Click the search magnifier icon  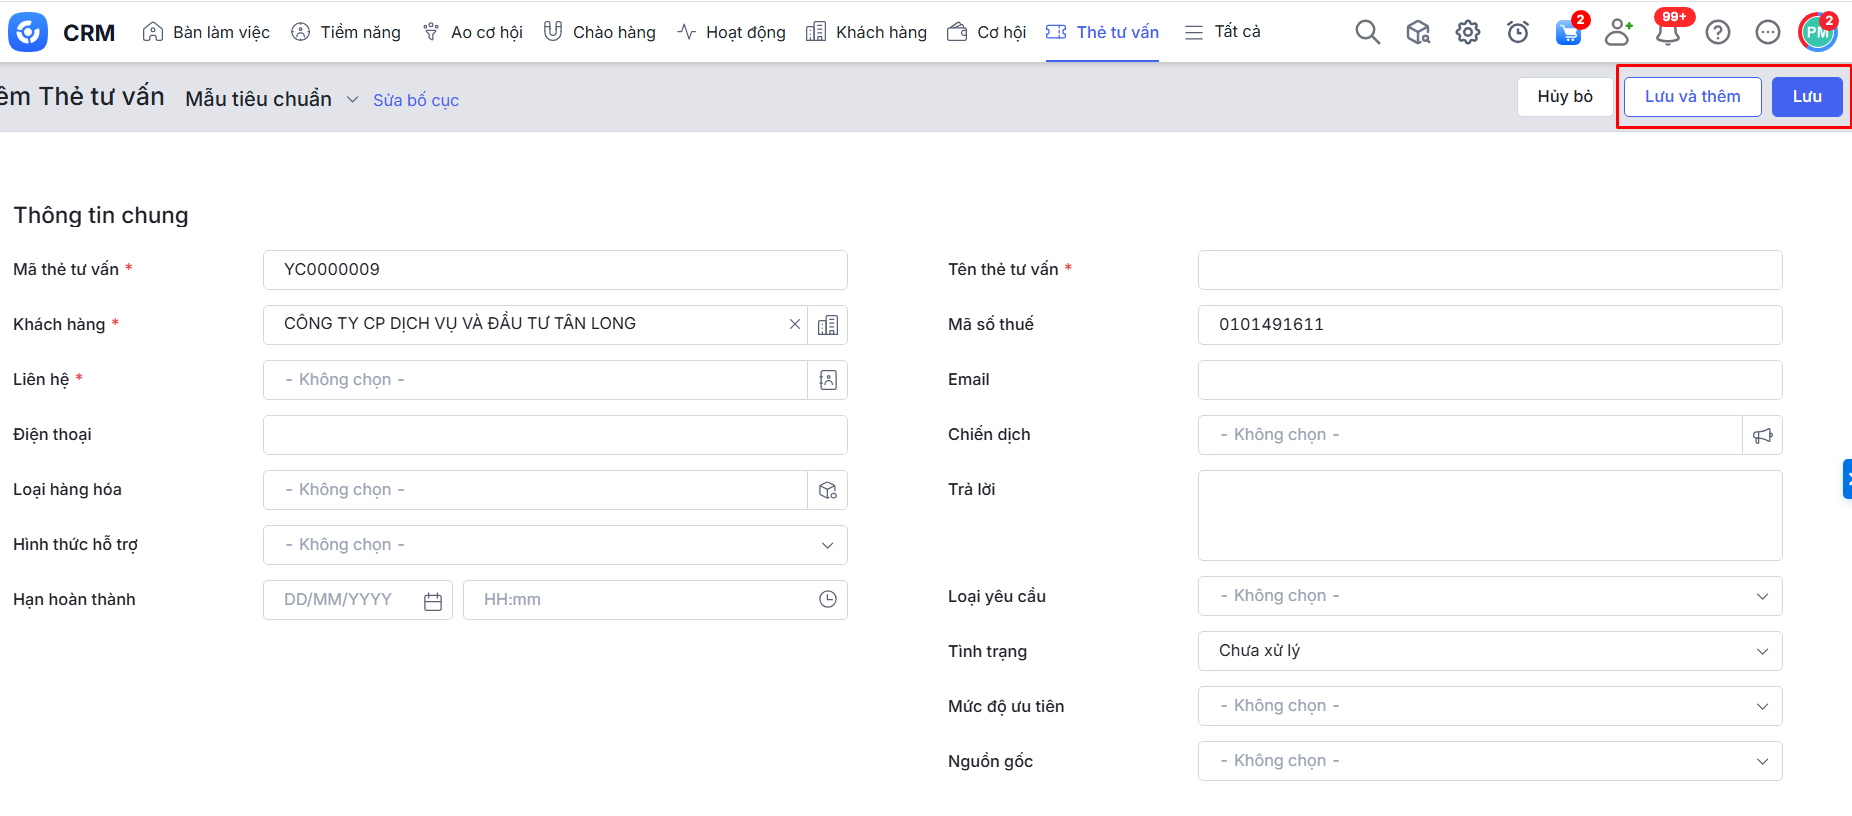click(x=1367, y=33)
